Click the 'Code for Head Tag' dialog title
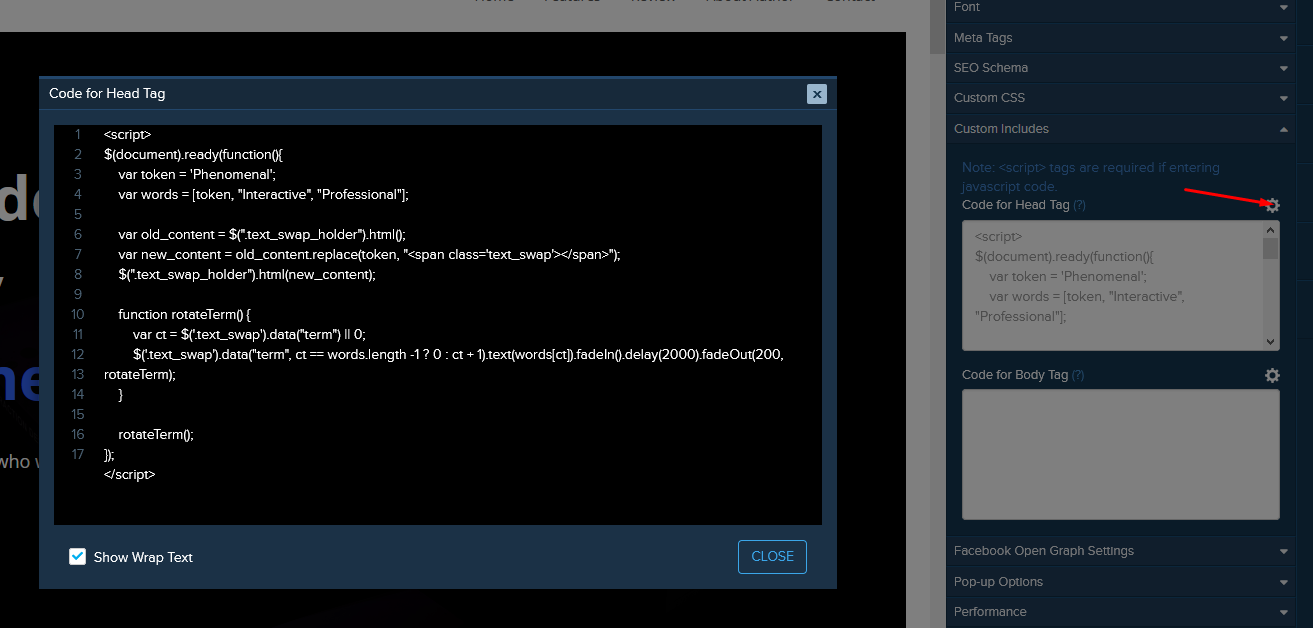Viewport: 1313px width, 628px height. point(107,93)
